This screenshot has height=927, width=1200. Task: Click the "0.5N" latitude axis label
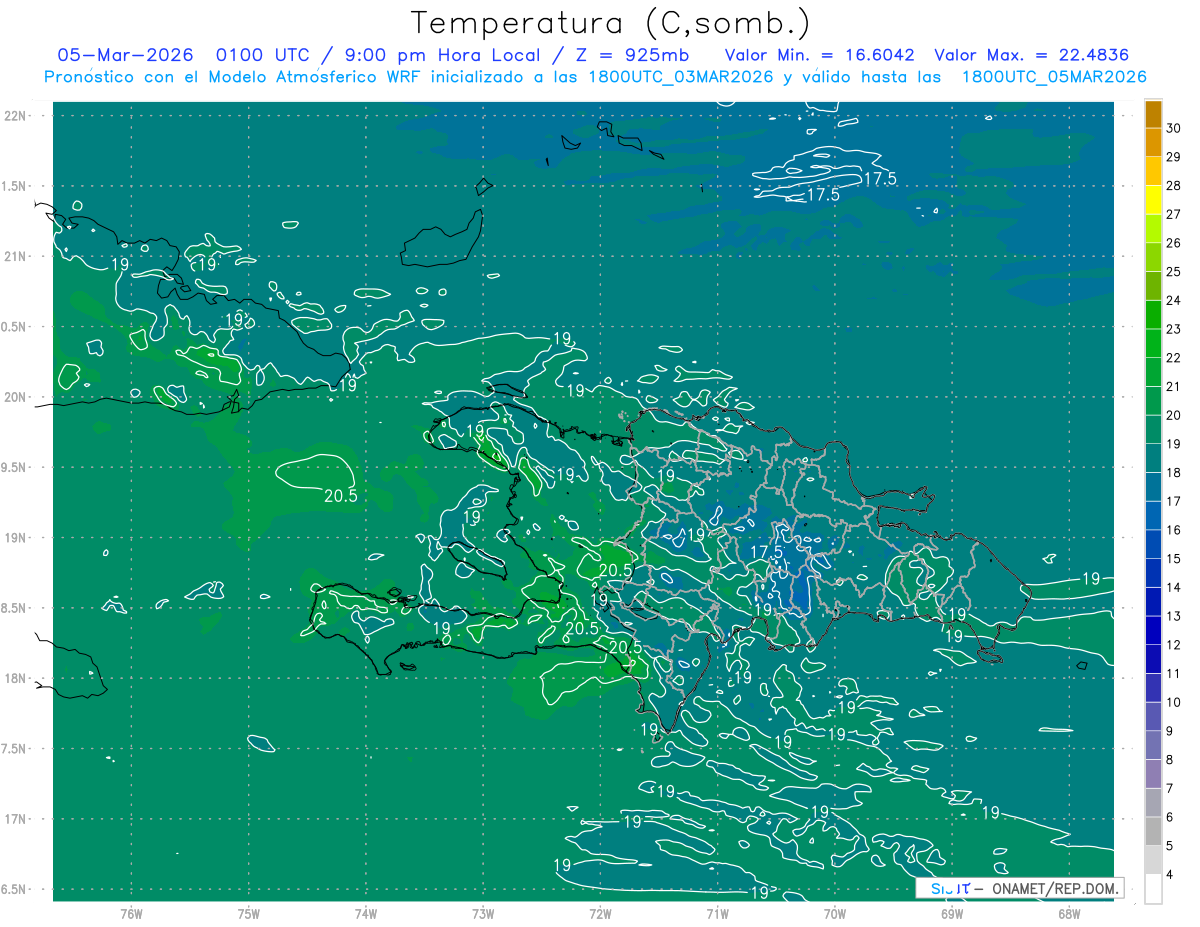14,327
